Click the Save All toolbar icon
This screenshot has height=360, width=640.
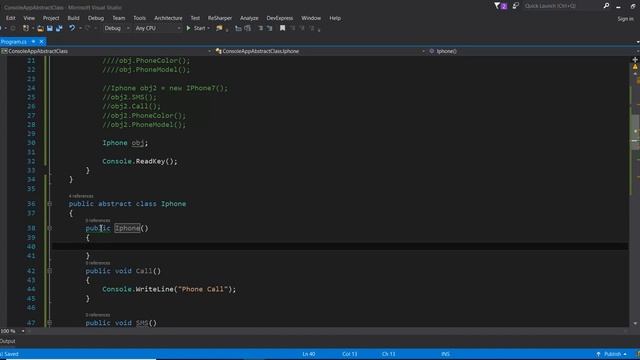(x=59, y=28)
